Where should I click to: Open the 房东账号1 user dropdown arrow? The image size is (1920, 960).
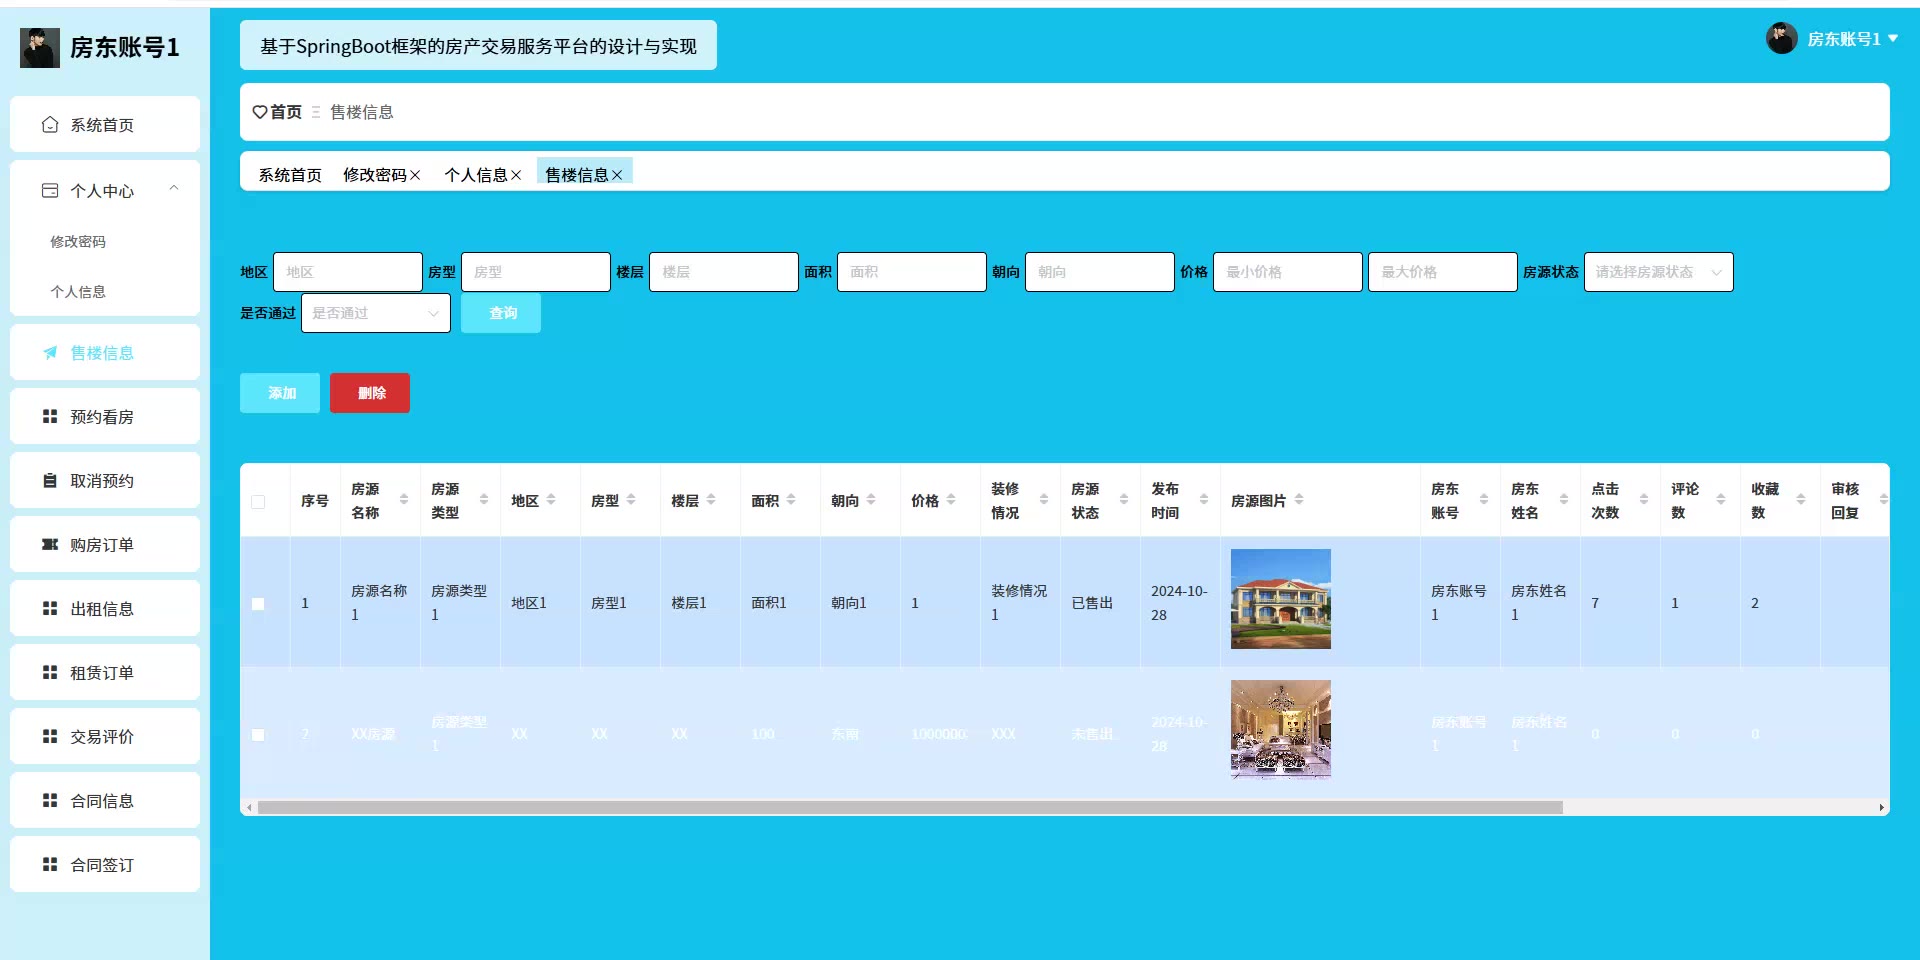(x=1893, y=38)
